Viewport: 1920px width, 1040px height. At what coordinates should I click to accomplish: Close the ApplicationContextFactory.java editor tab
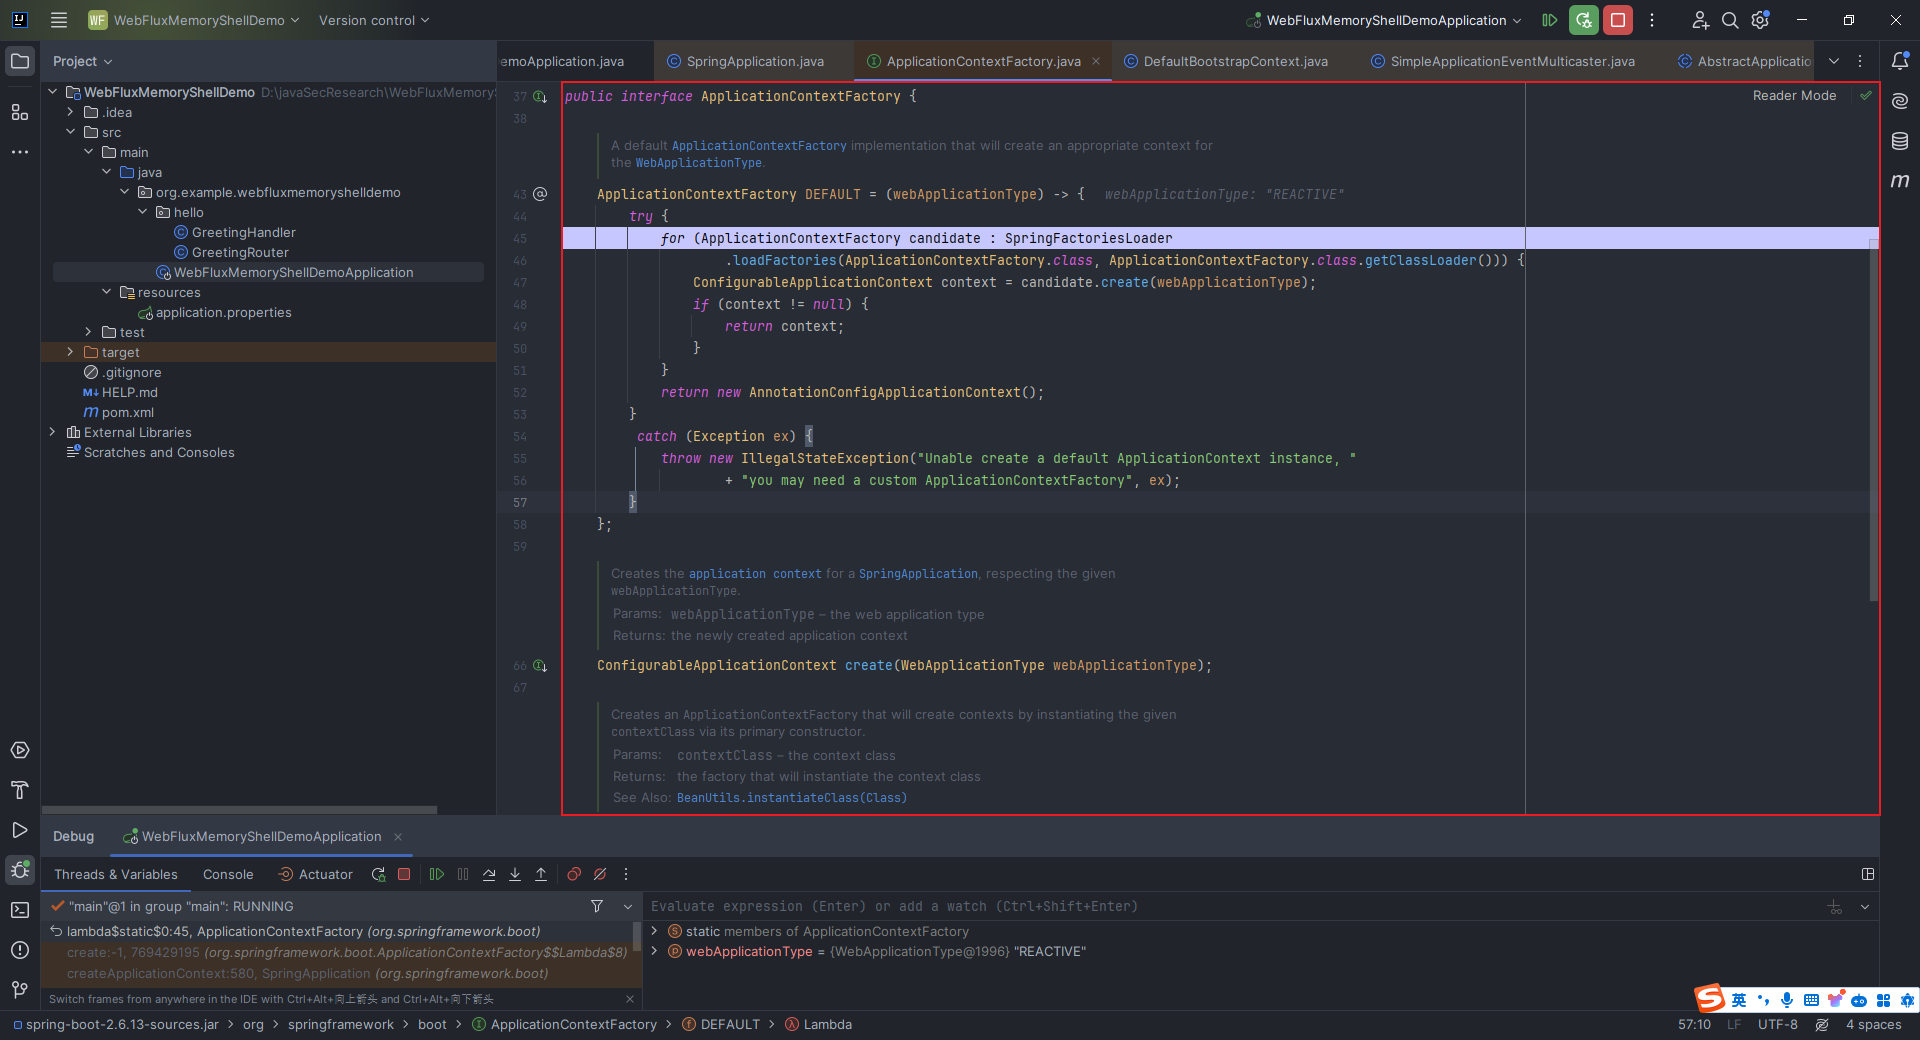(1096, 61)
